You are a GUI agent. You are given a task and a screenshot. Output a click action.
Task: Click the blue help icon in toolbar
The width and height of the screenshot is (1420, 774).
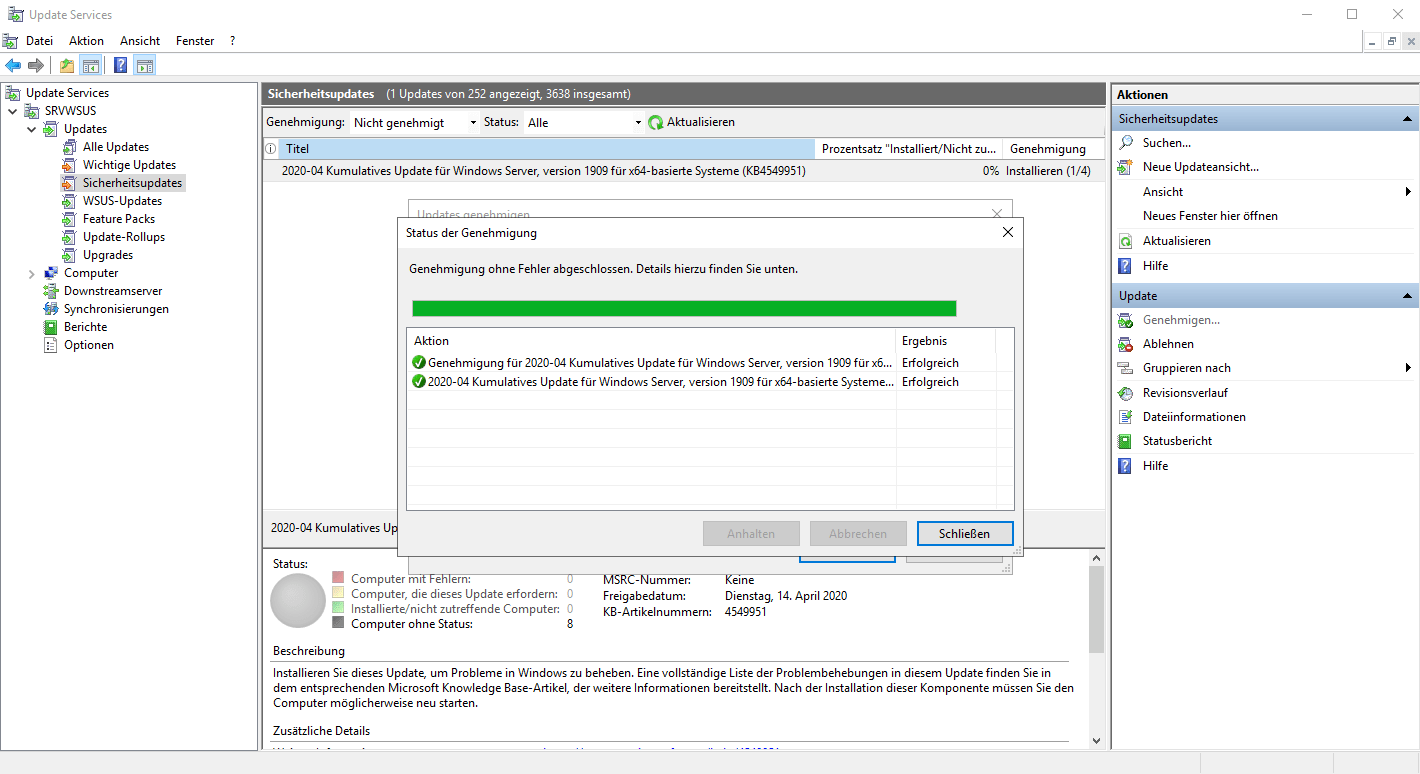(120, 66)
